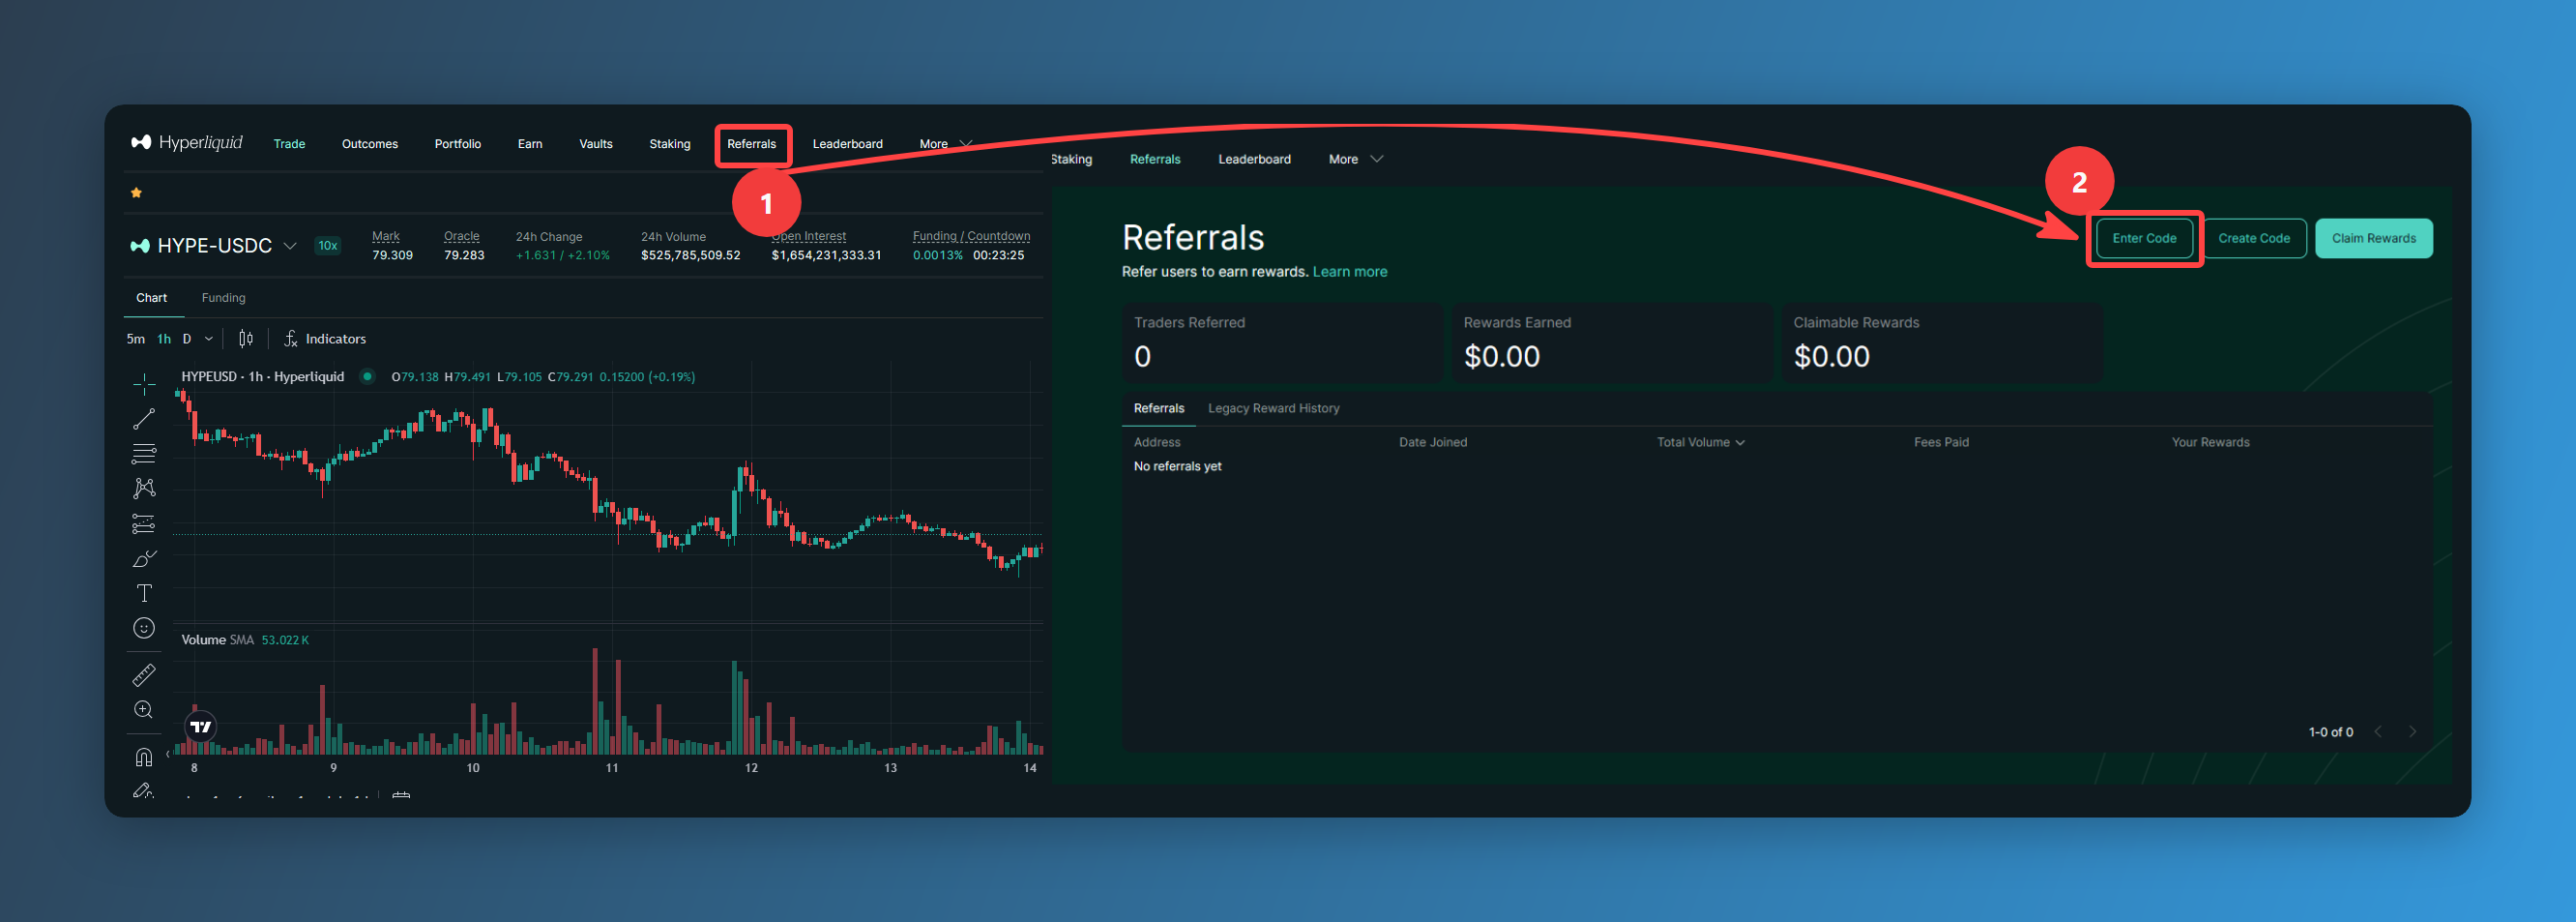Click the Claim Rewards button
The height and width of the screenshot is (922, 2576).
pyautogui.click(x=2374, y=238)
